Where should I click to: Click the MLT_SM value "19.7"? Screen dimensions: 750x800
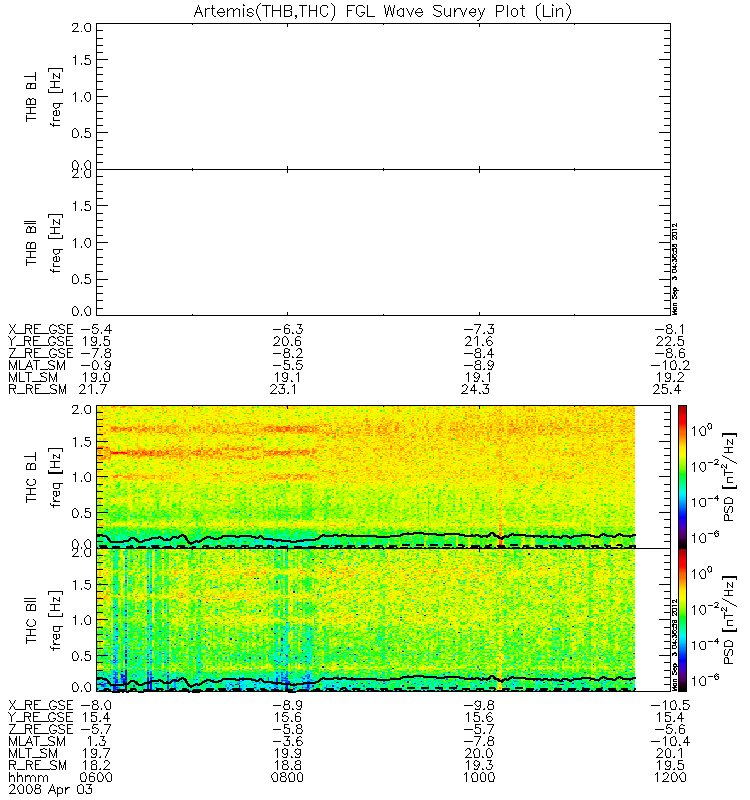96,754
